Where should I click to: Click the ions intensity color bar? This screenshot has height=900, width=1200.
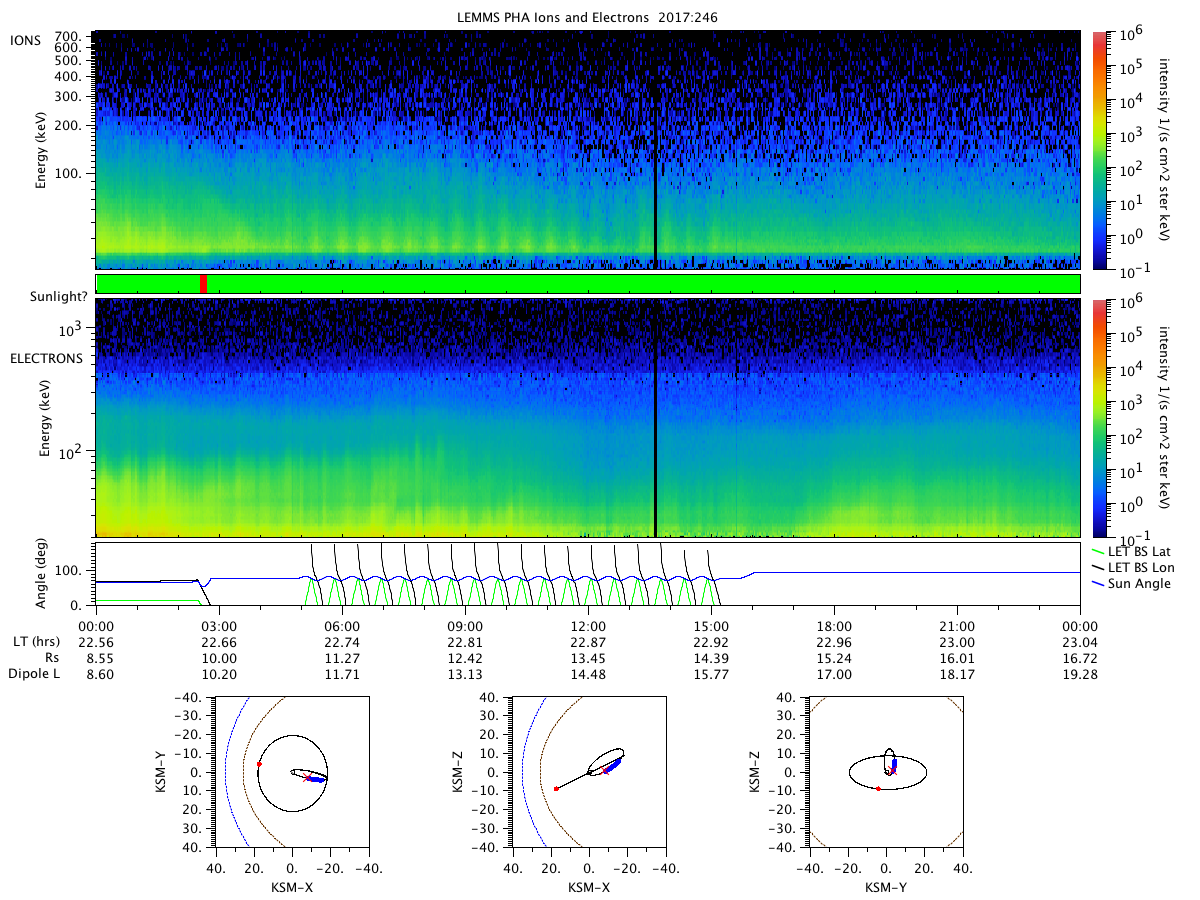[x=1098, y=150]
